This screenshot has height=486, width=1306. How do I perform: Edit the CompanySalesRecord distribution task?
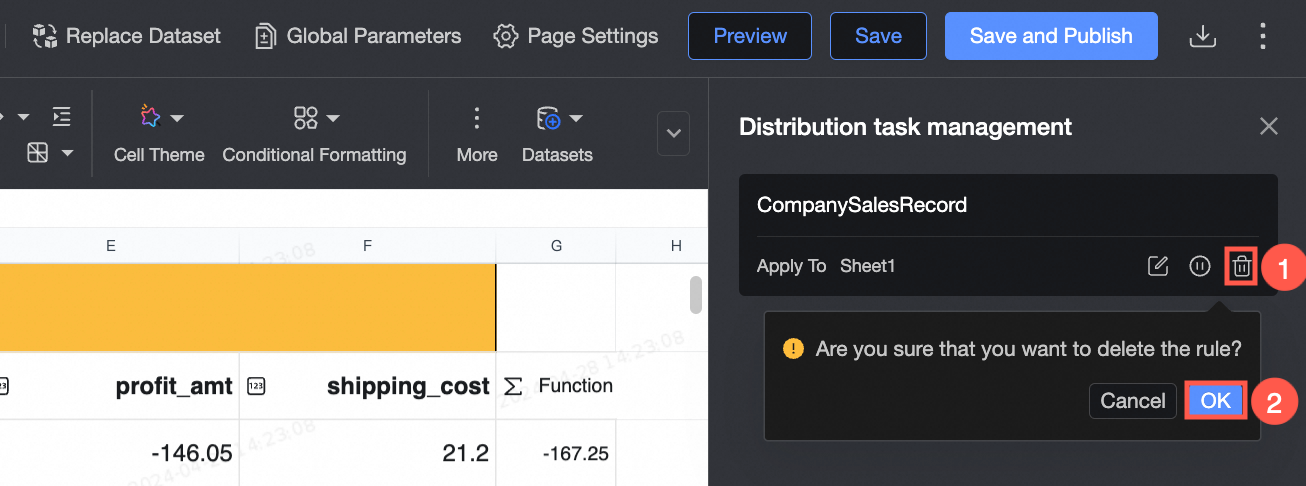tap(1158, 266)
